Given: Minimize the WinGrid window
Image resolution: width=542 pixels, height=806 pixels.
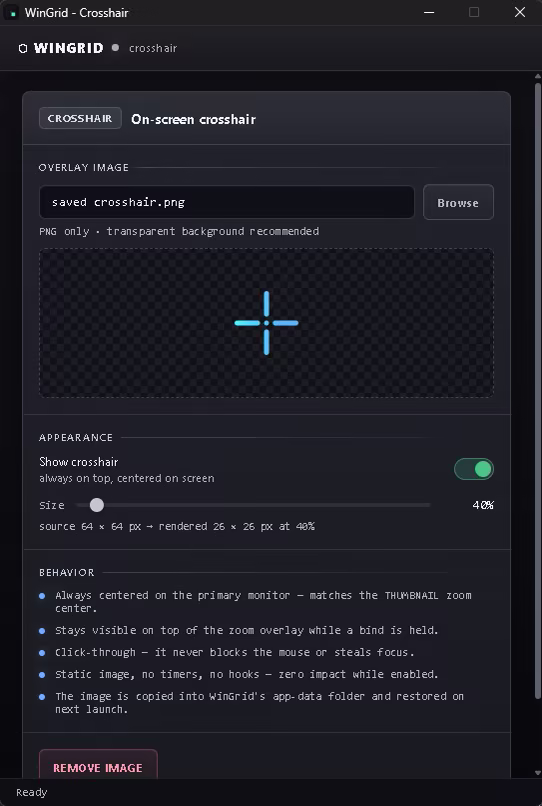Looking at the screenshot, I should coord(429,12).
